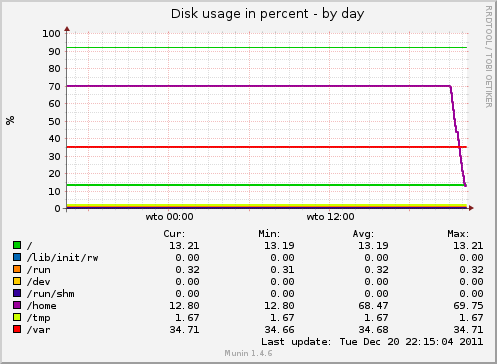The height and width of the screenshot is (364, 497).
Task: Select the /home legend label
Action: tap(42, 306)
